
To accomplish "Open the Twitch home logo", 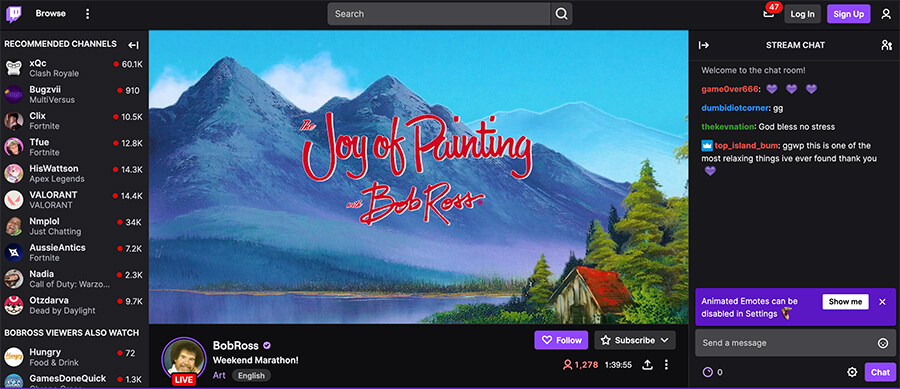I will (x=14, y=14).
